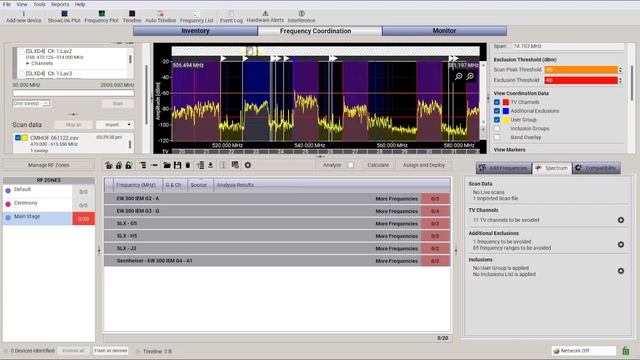The image size is (640, 360).
Task: Expand the EW 300 IEM G3 - G group
Action: coord(277,211)
